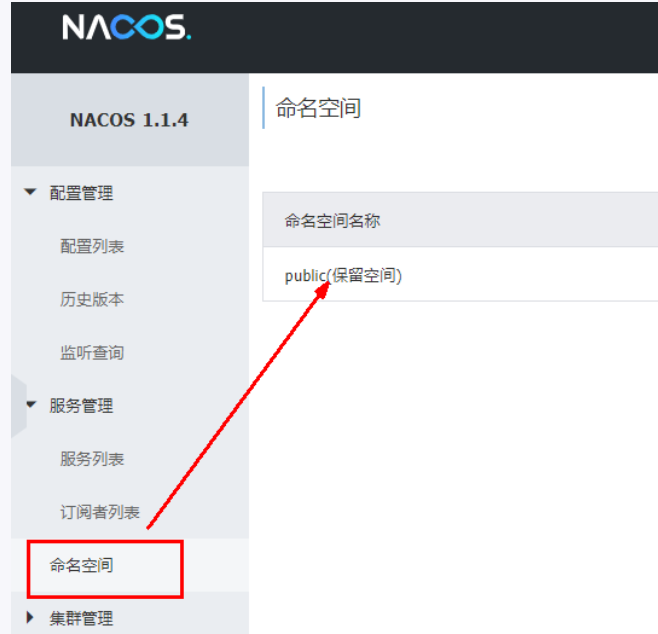
Task: Collapse the 配置管理 menu arrow
Action: (30, 192)
